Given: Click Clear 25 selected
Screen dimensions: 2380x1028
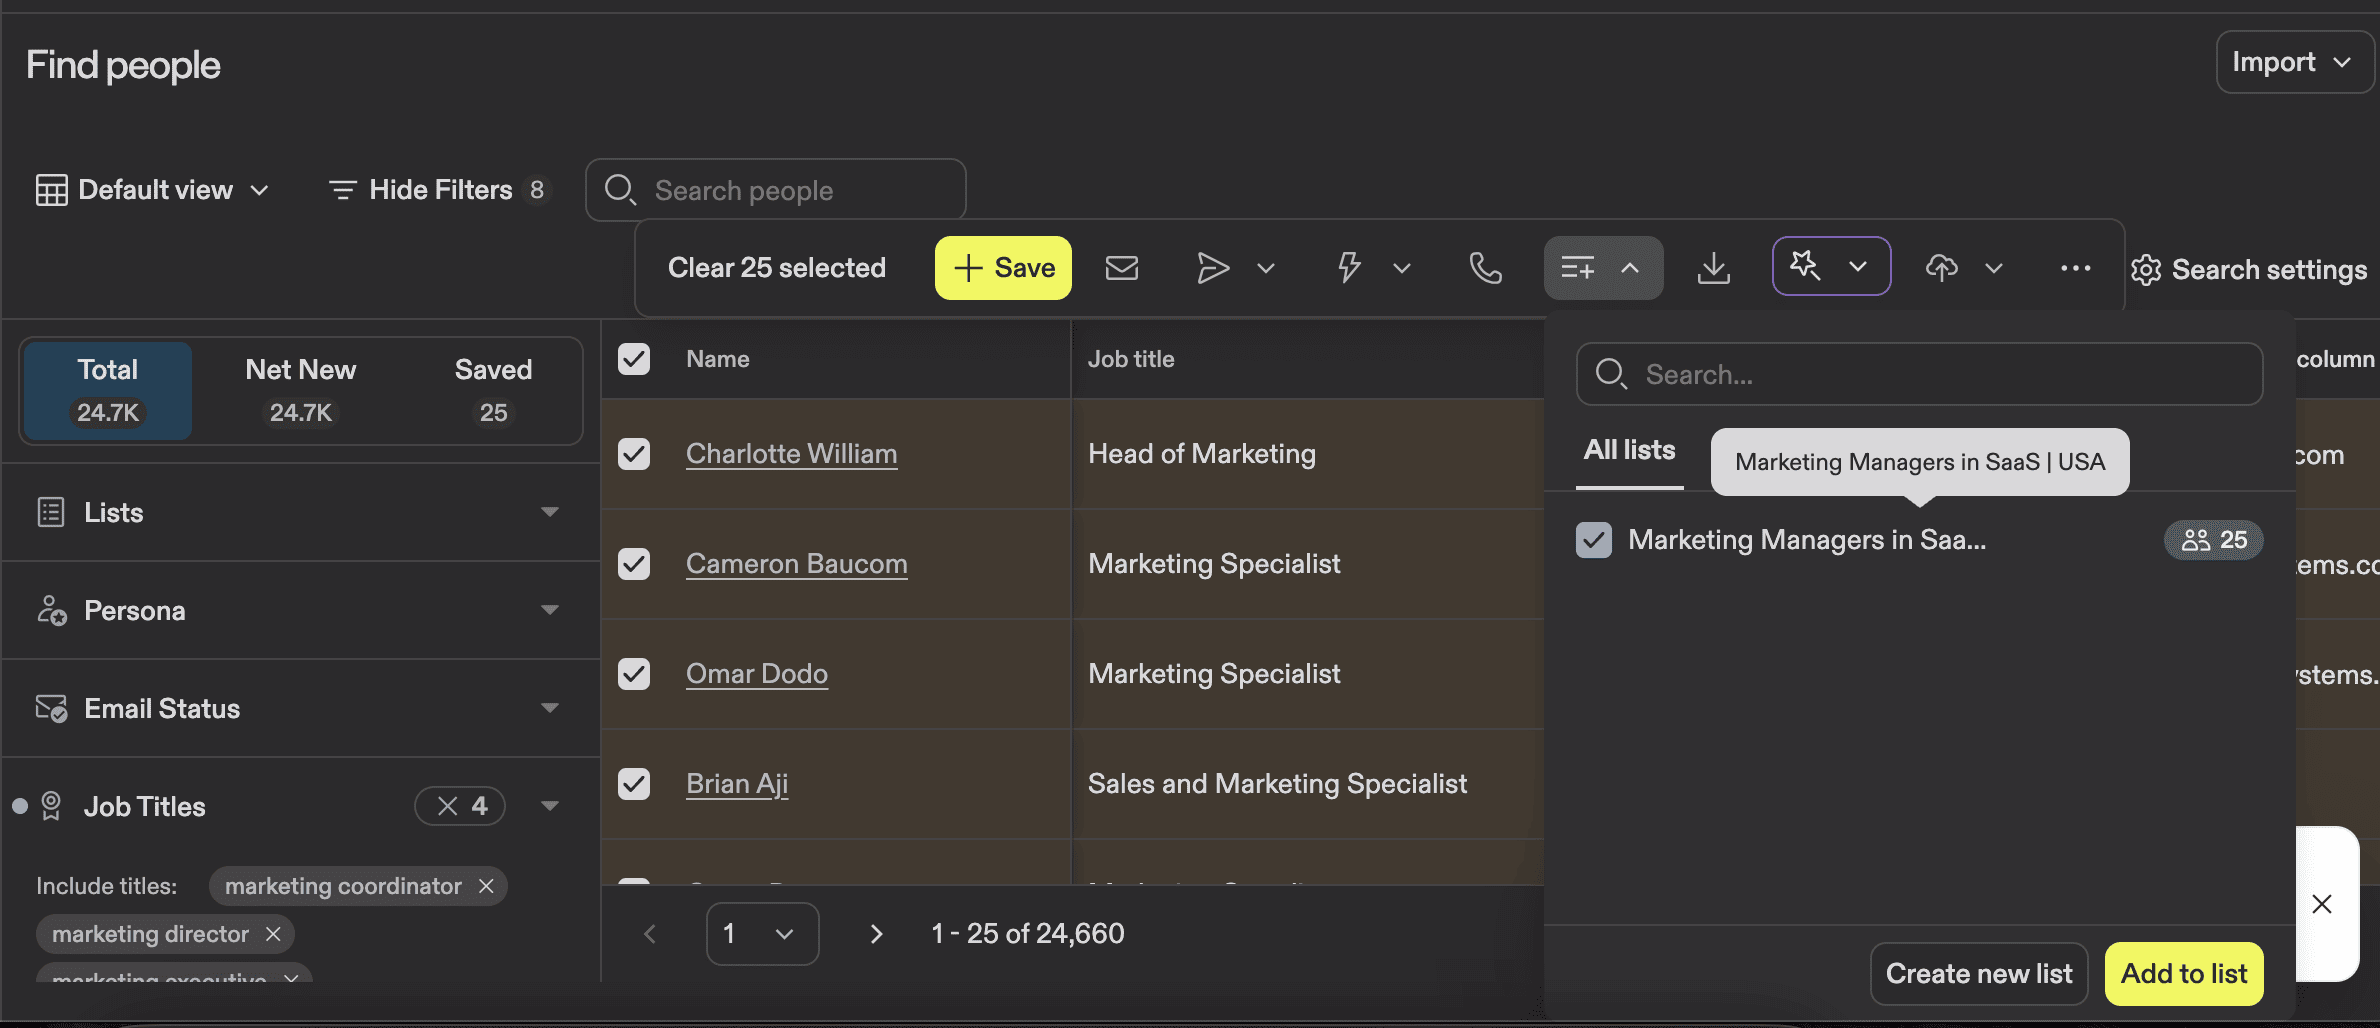Looking at the screenshot, I should [777, 268].
